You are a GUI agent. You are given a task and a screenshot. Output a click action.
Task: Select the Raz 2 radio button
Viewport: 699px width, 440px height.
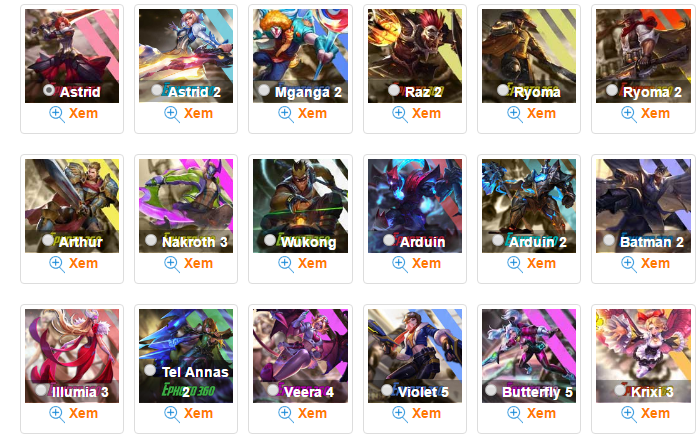394,90
